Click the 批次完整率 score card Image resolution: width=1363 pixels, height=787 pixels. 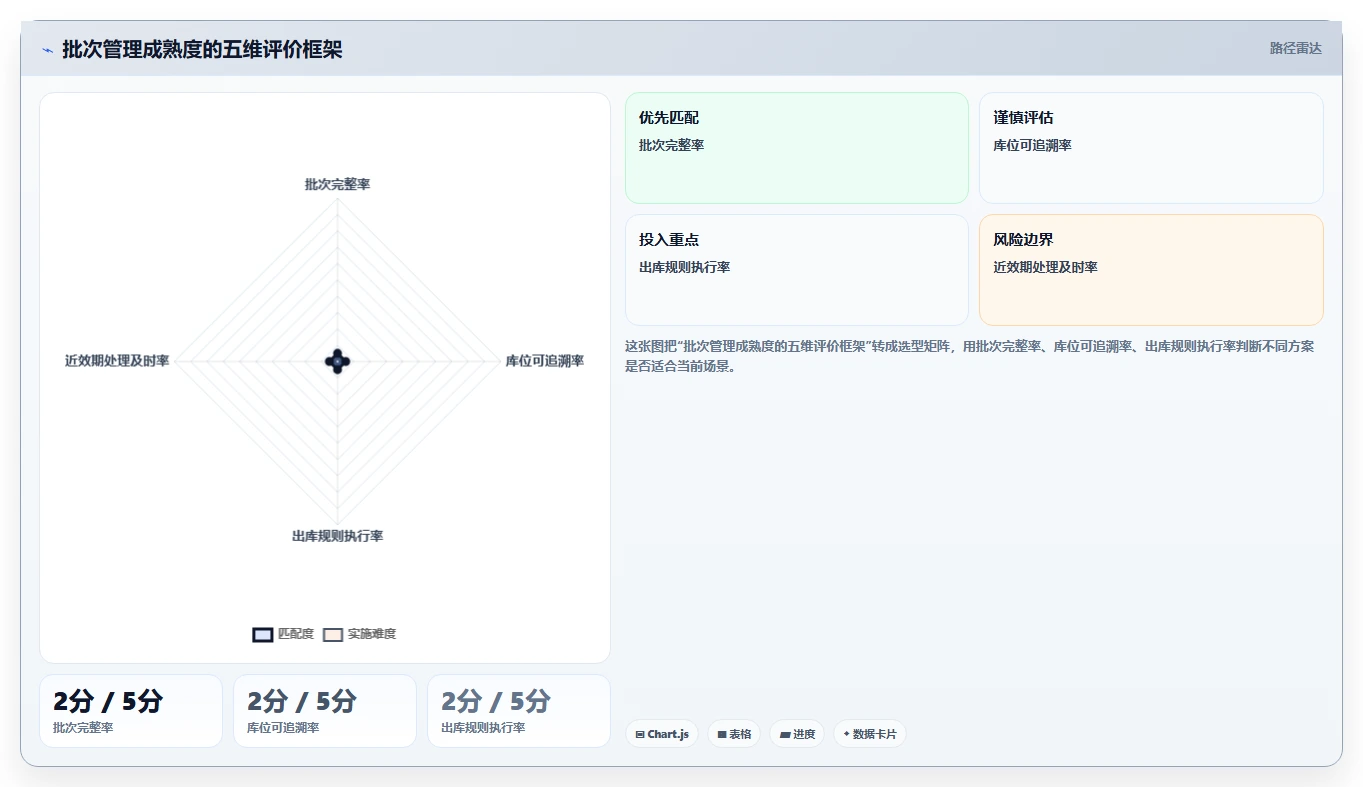click(131, 711)
